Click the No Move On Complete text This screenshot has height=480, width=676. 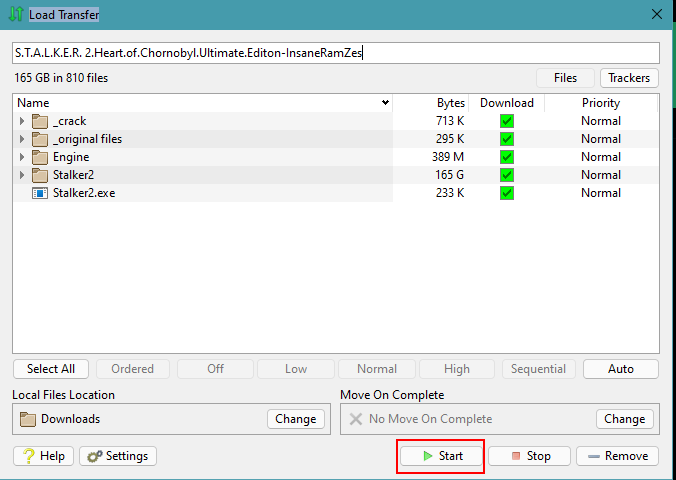pos(431,419)
